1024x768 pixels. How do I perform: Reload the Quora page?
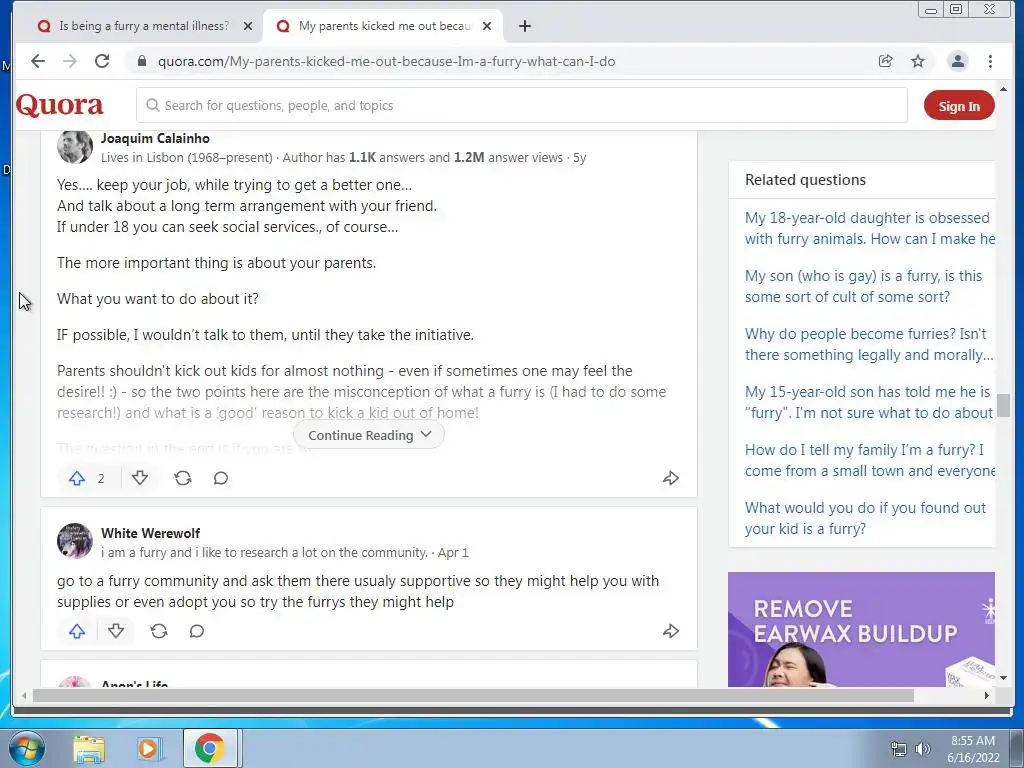pos(102,61)
